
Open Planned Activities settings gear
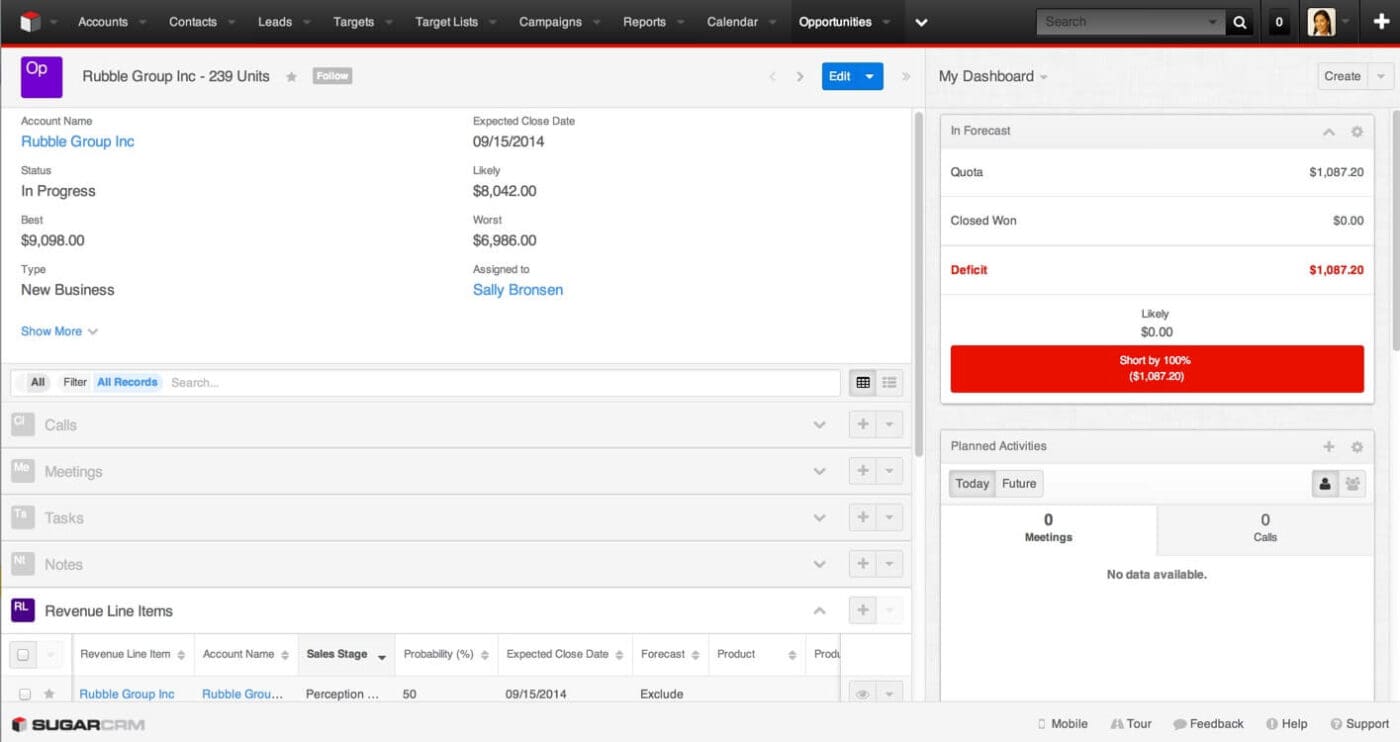[x=1357, y=447]
